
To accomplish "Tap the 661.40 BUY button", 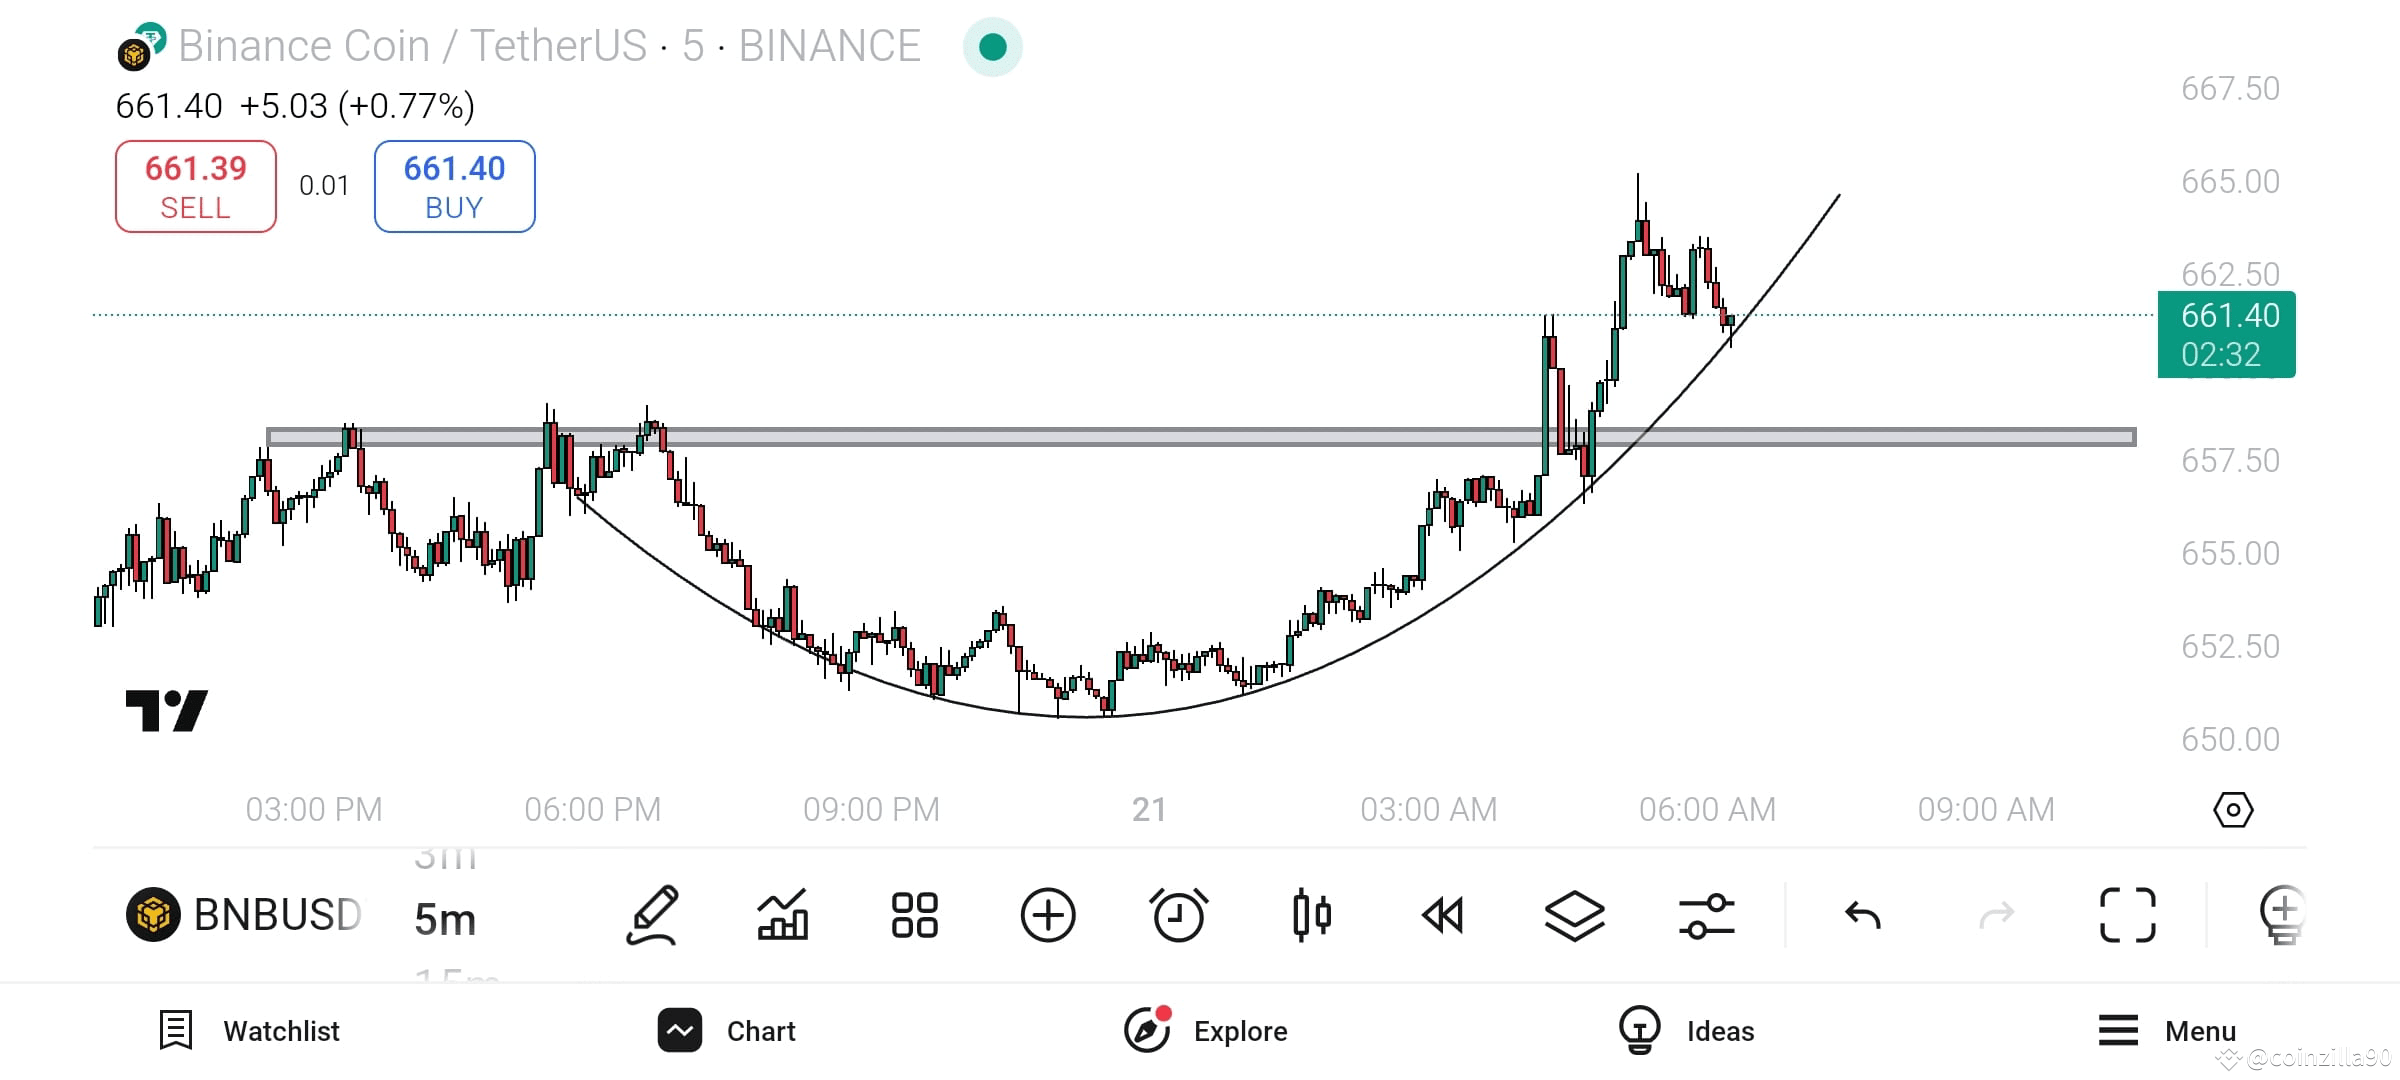I will [455, 187].
